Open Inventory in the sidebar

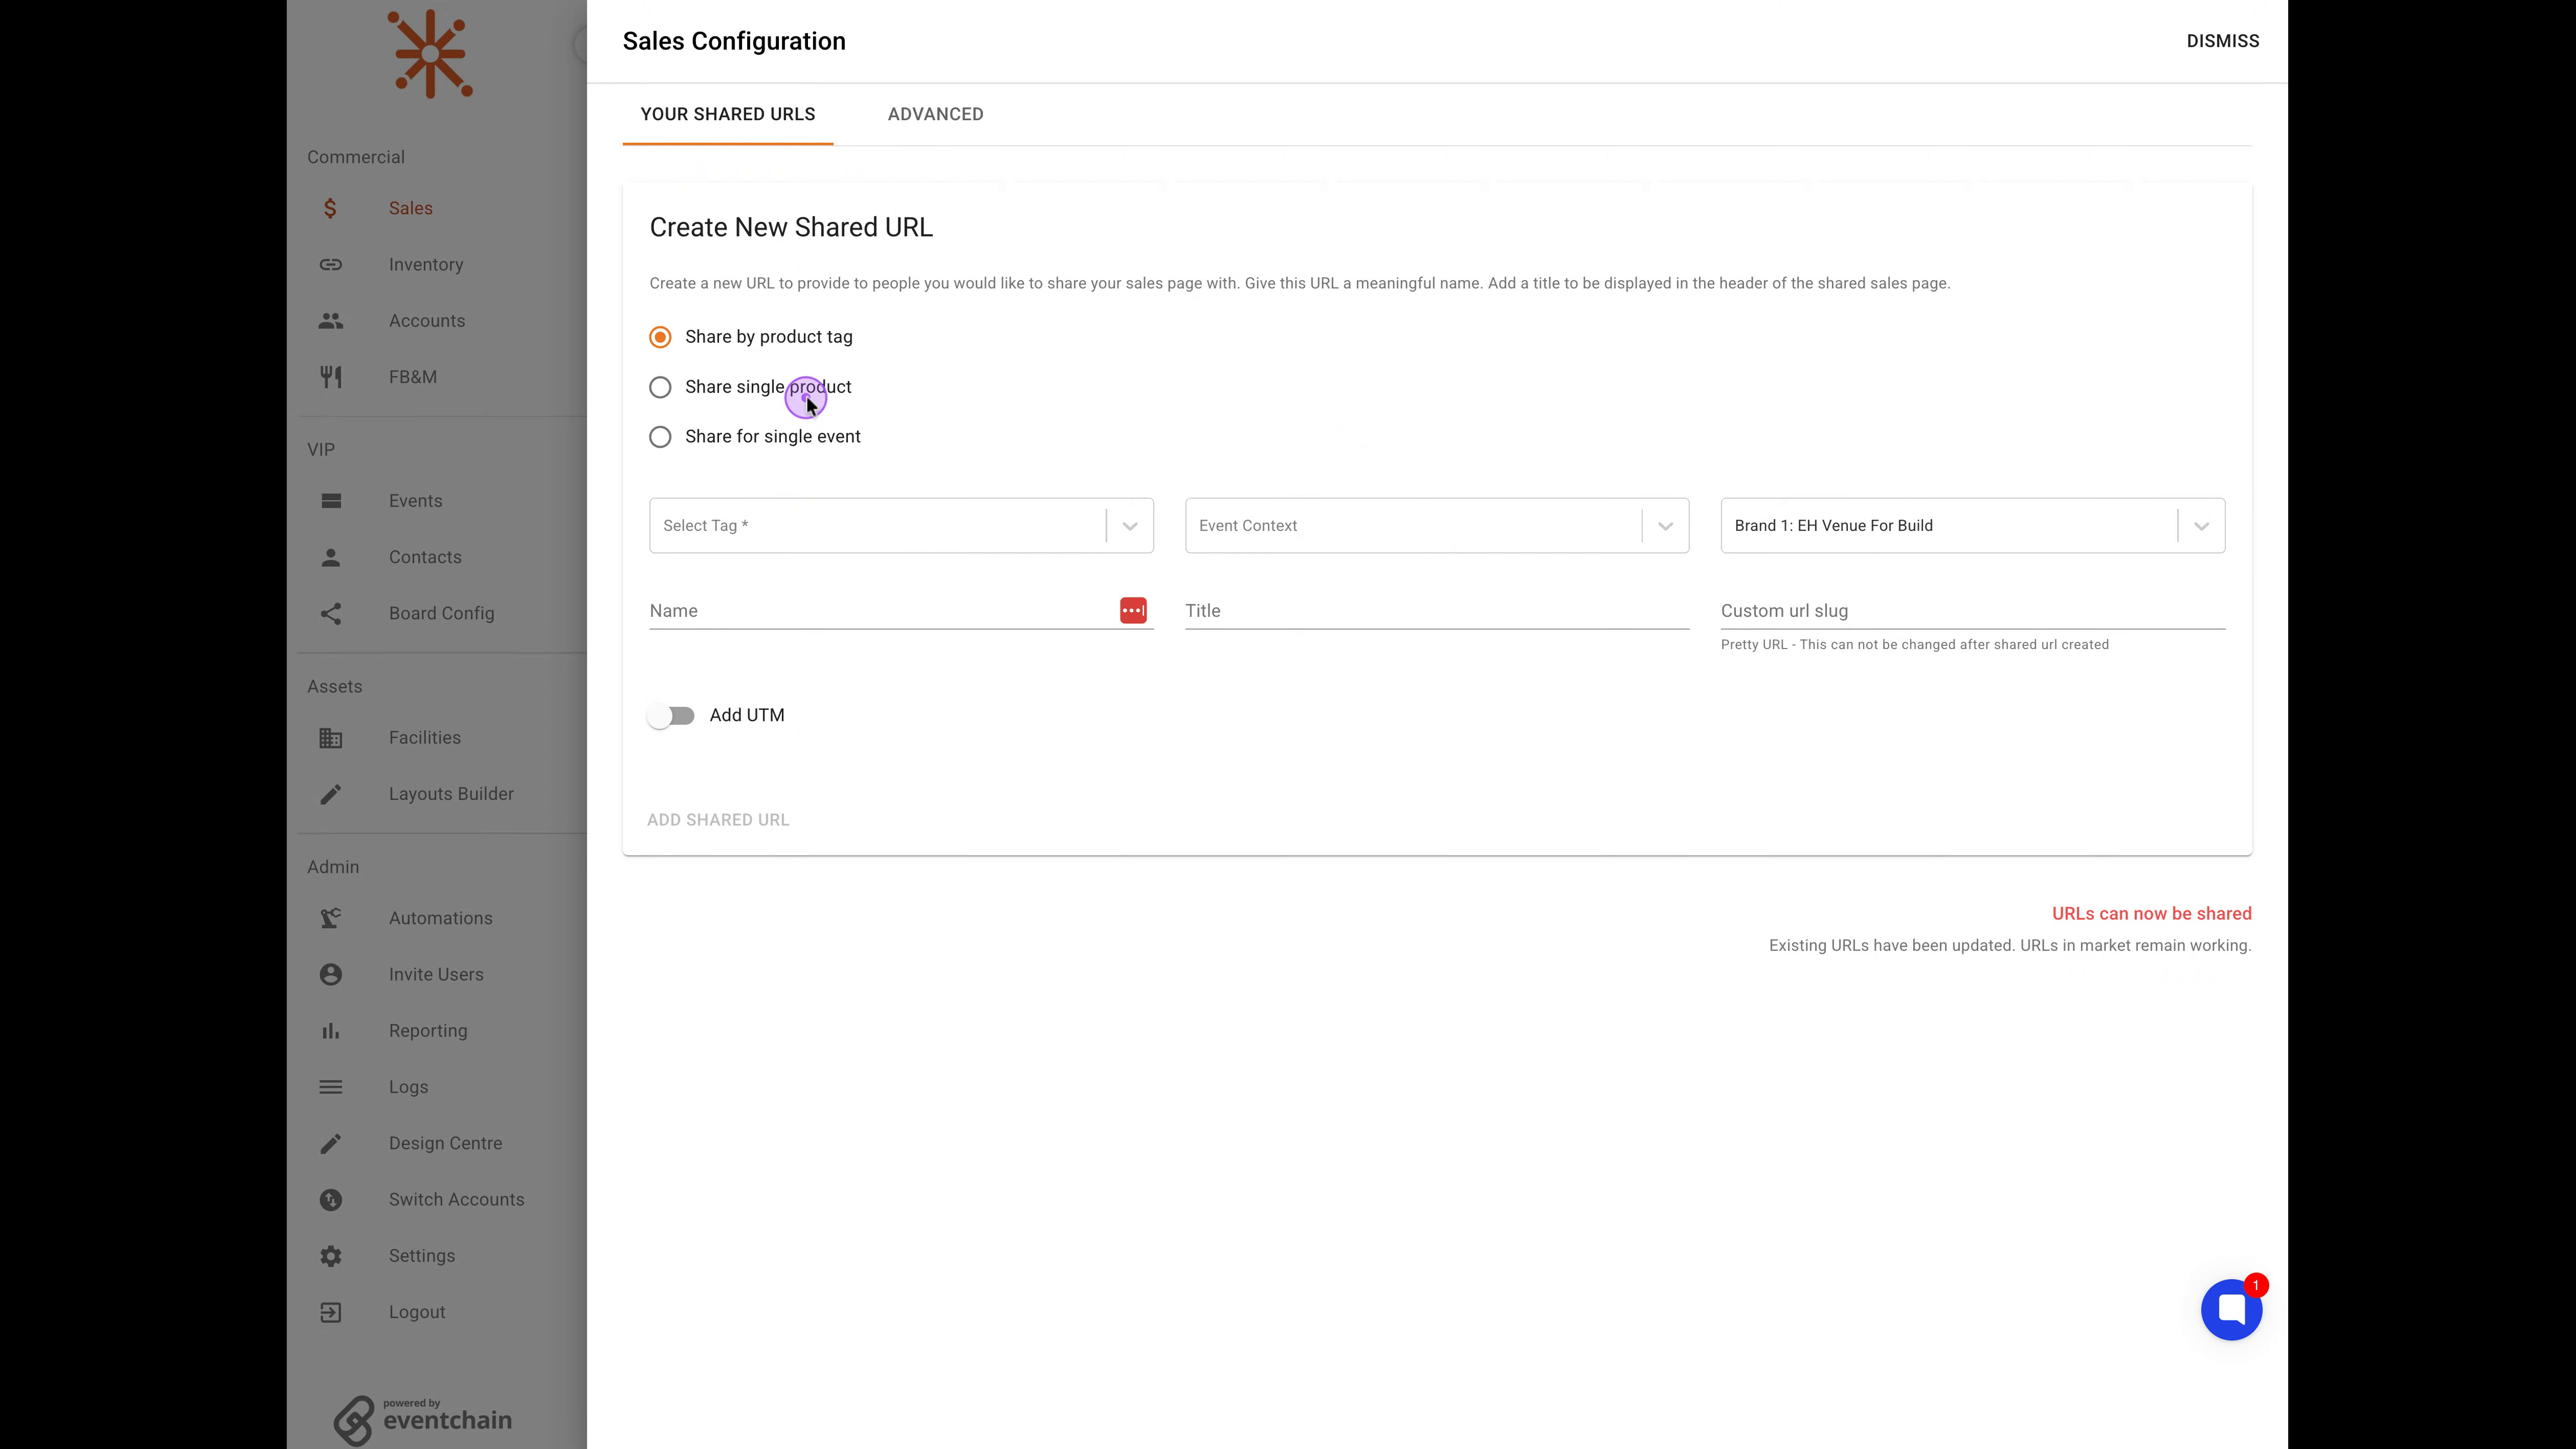(x=426, y=265)
